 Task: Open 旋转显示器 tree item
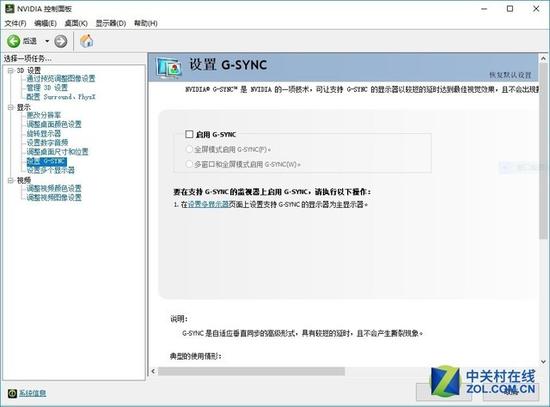(44, 133)
